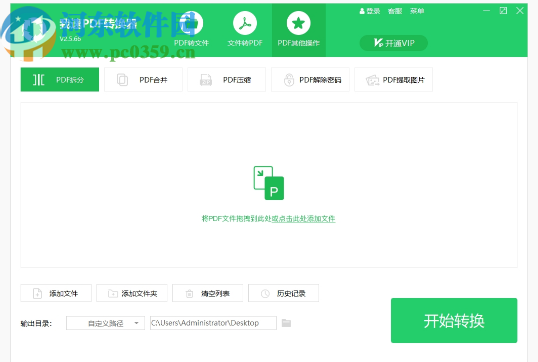
Task: Open the 历史记录 history button
Action: click(283, 293)
